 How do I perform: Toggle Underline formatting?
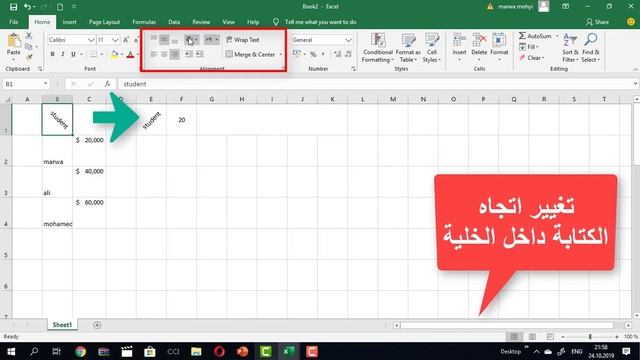click(73, 54)
